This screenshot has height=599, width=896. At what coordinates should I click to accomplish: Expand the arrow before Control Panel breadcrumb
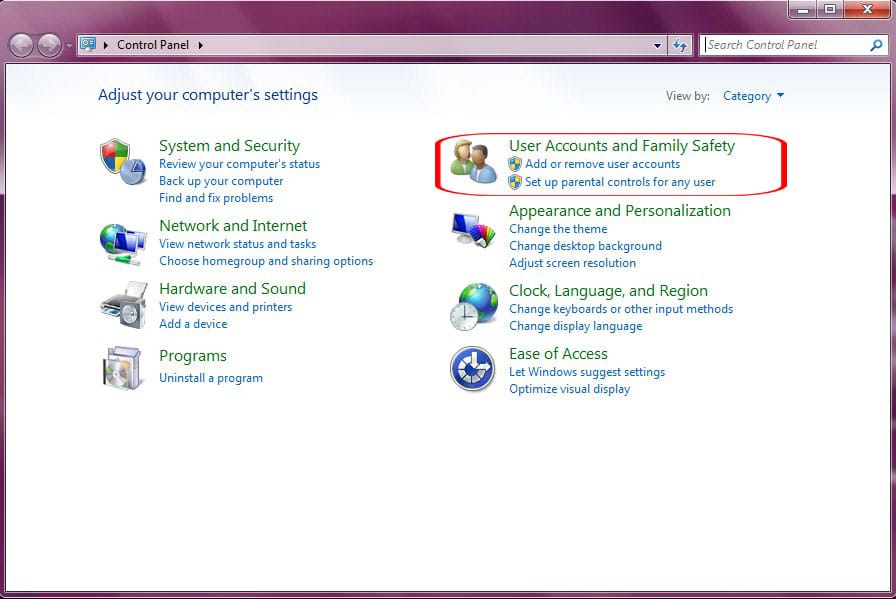tap(106, 45)
